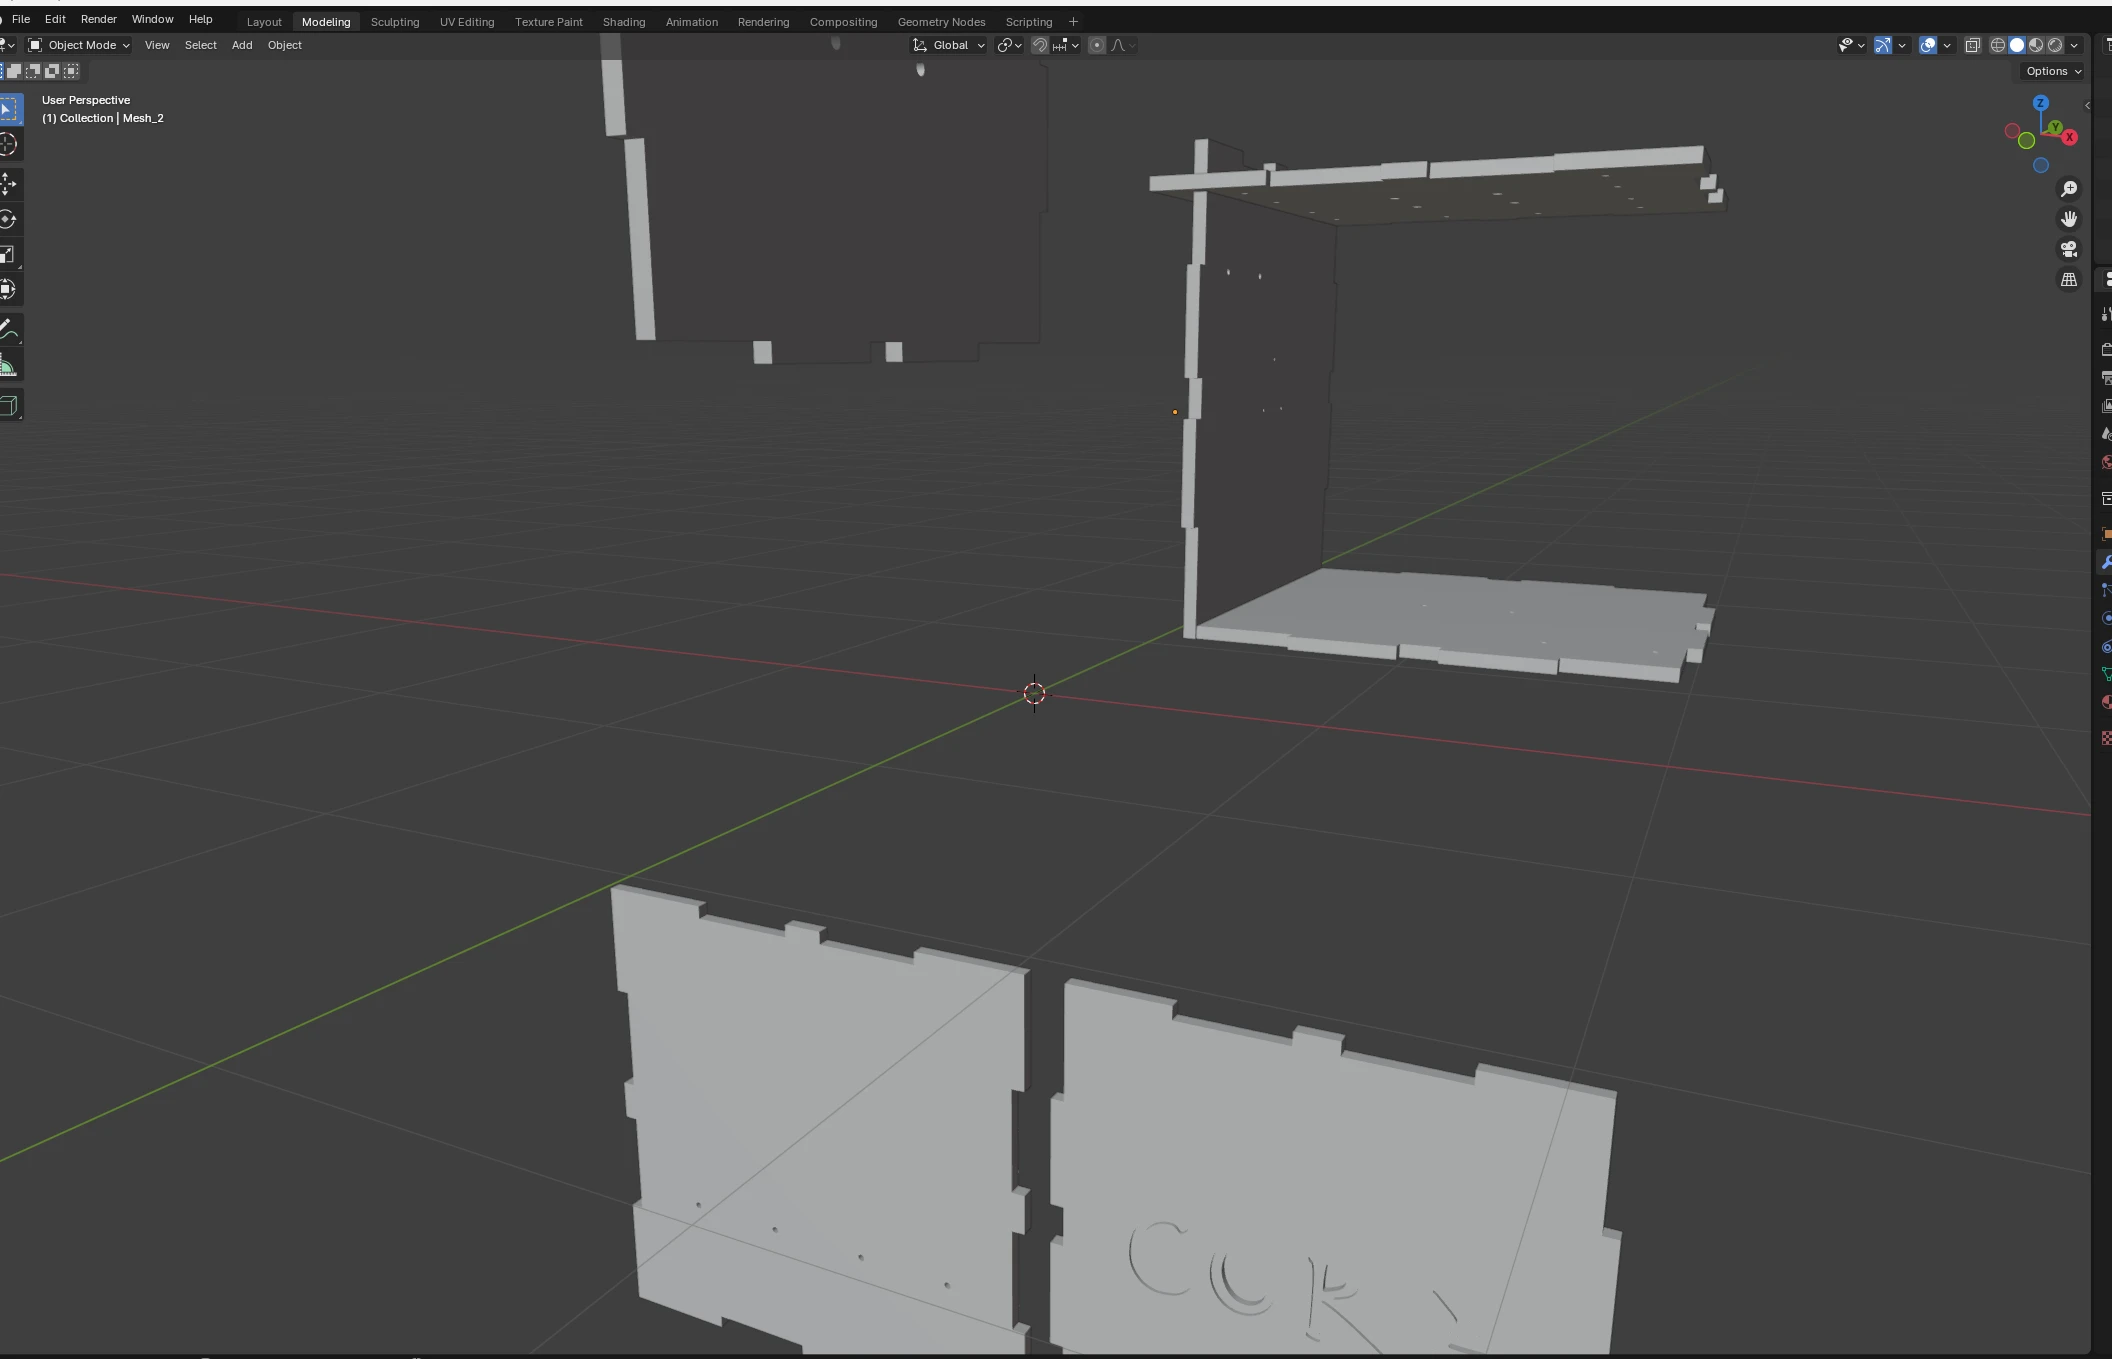This screenshot has width=2112, height=1359.
Task: Switch to rendered shading
Action: [2055, 45]
